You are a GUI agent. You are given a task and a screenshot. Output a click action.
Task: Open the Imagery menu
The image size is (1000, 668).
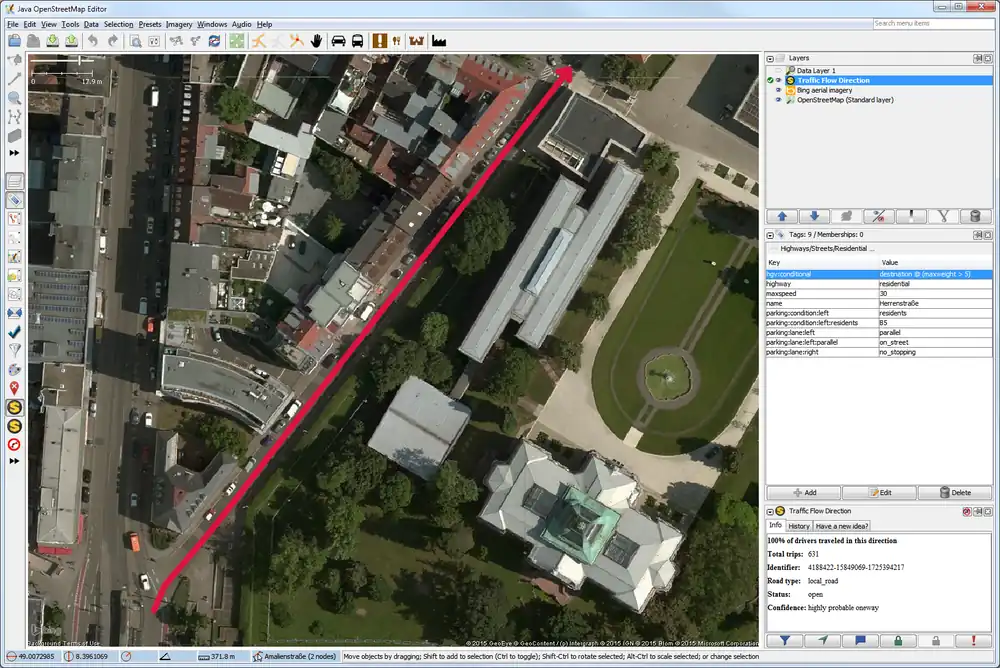tap(179, 23)
